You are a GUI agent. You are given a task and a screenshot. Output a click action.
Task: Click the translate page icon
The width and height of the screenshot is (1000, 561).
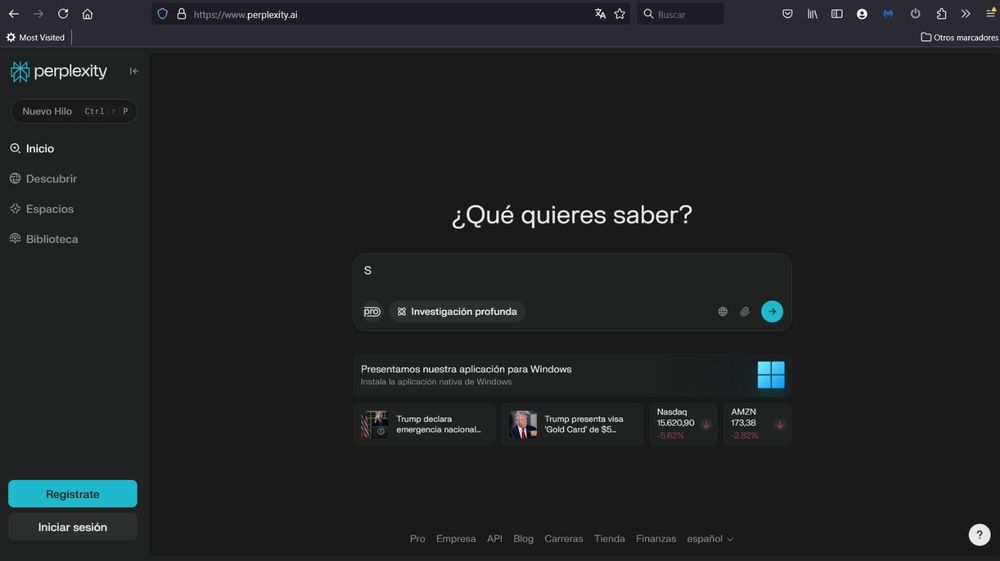(x=600, y=14)
